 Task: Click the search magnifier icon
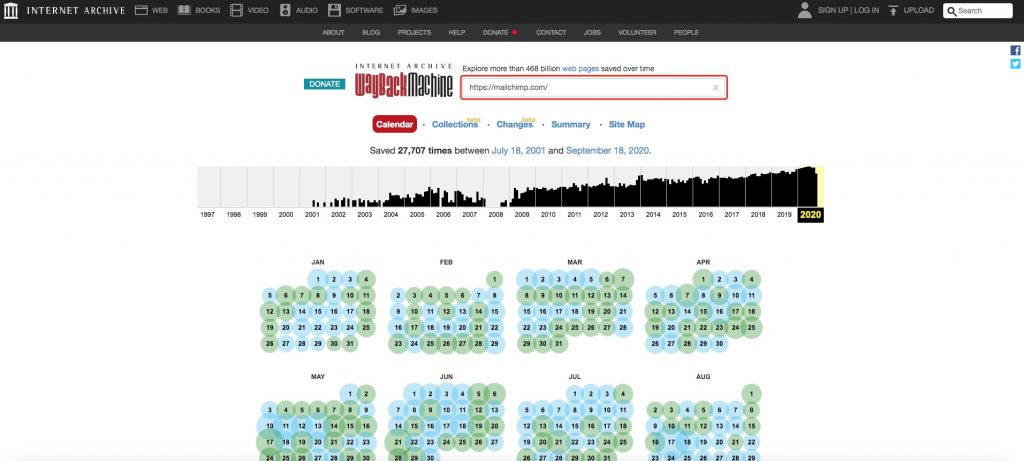click(952, 11)
